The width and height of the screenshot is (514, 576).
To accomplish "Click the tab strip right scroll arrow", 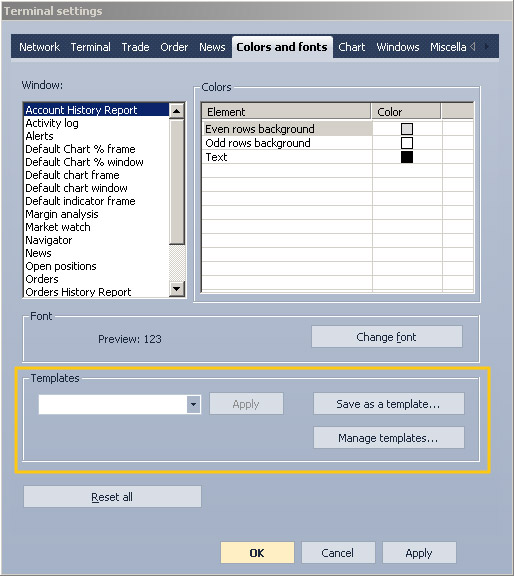I will click(x=486, y=46).
